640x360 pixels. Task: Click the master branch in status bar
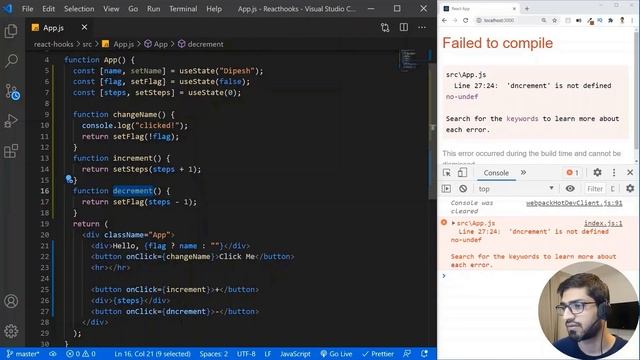[x=23, y=354]
